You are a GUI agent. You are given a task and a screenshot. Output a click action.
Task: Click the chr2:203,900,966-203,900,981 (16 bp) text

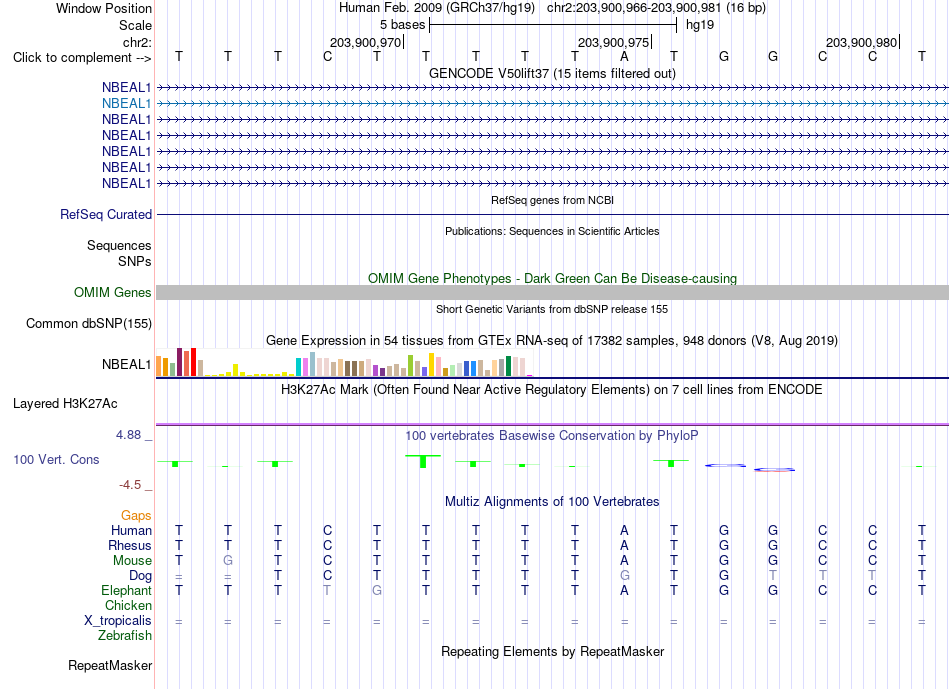tap(656, 8)
